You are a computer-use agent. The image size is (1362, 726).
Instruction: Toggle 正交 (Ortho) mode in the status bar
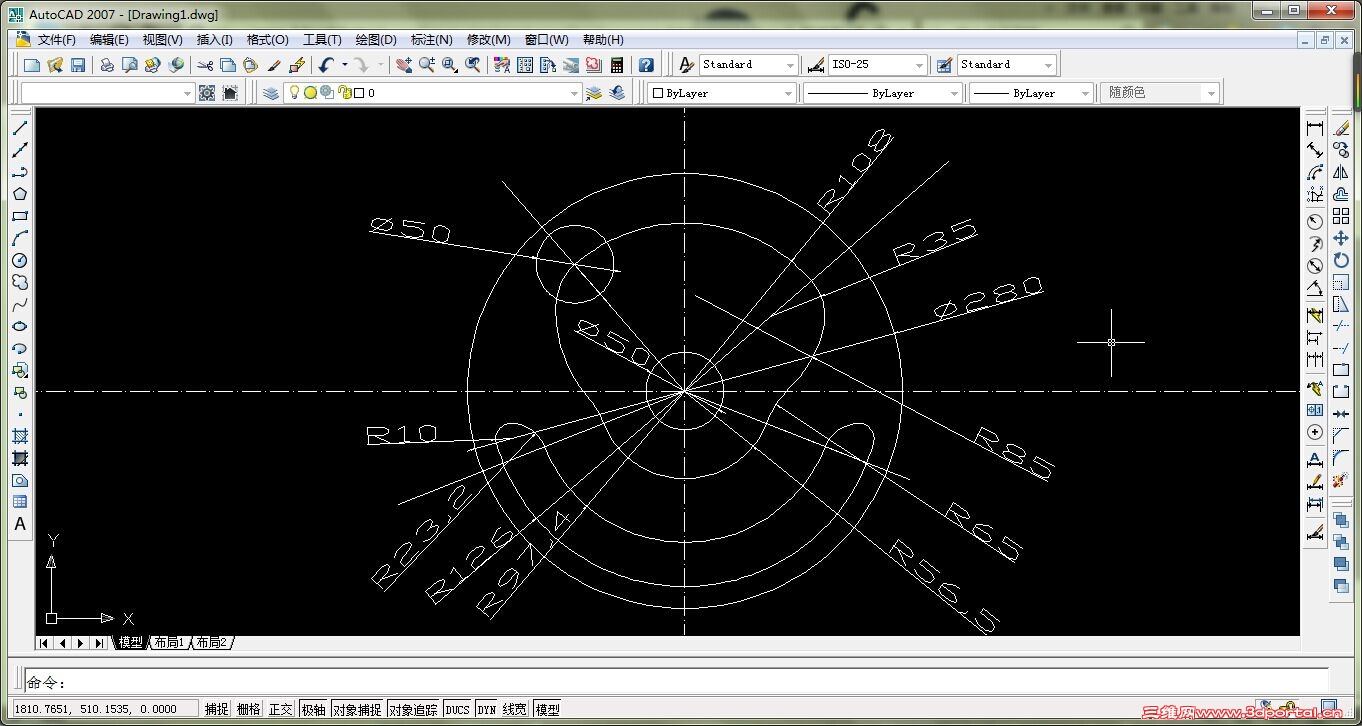tap(281, 709)
